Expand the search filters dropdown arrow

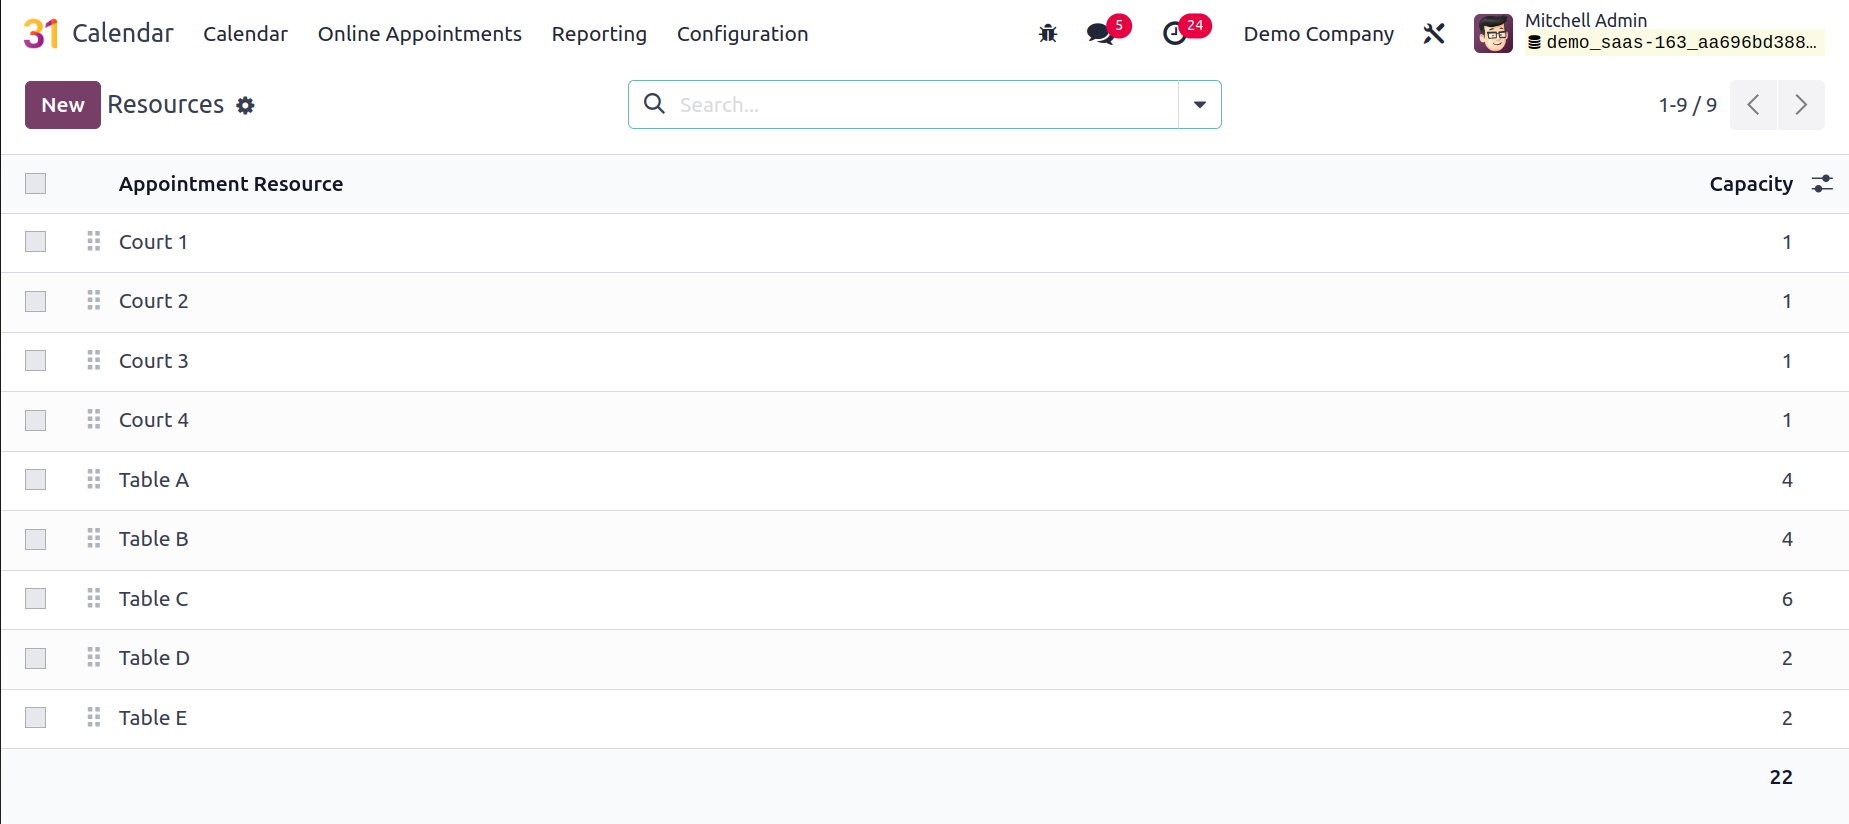tap(1200, 105)
